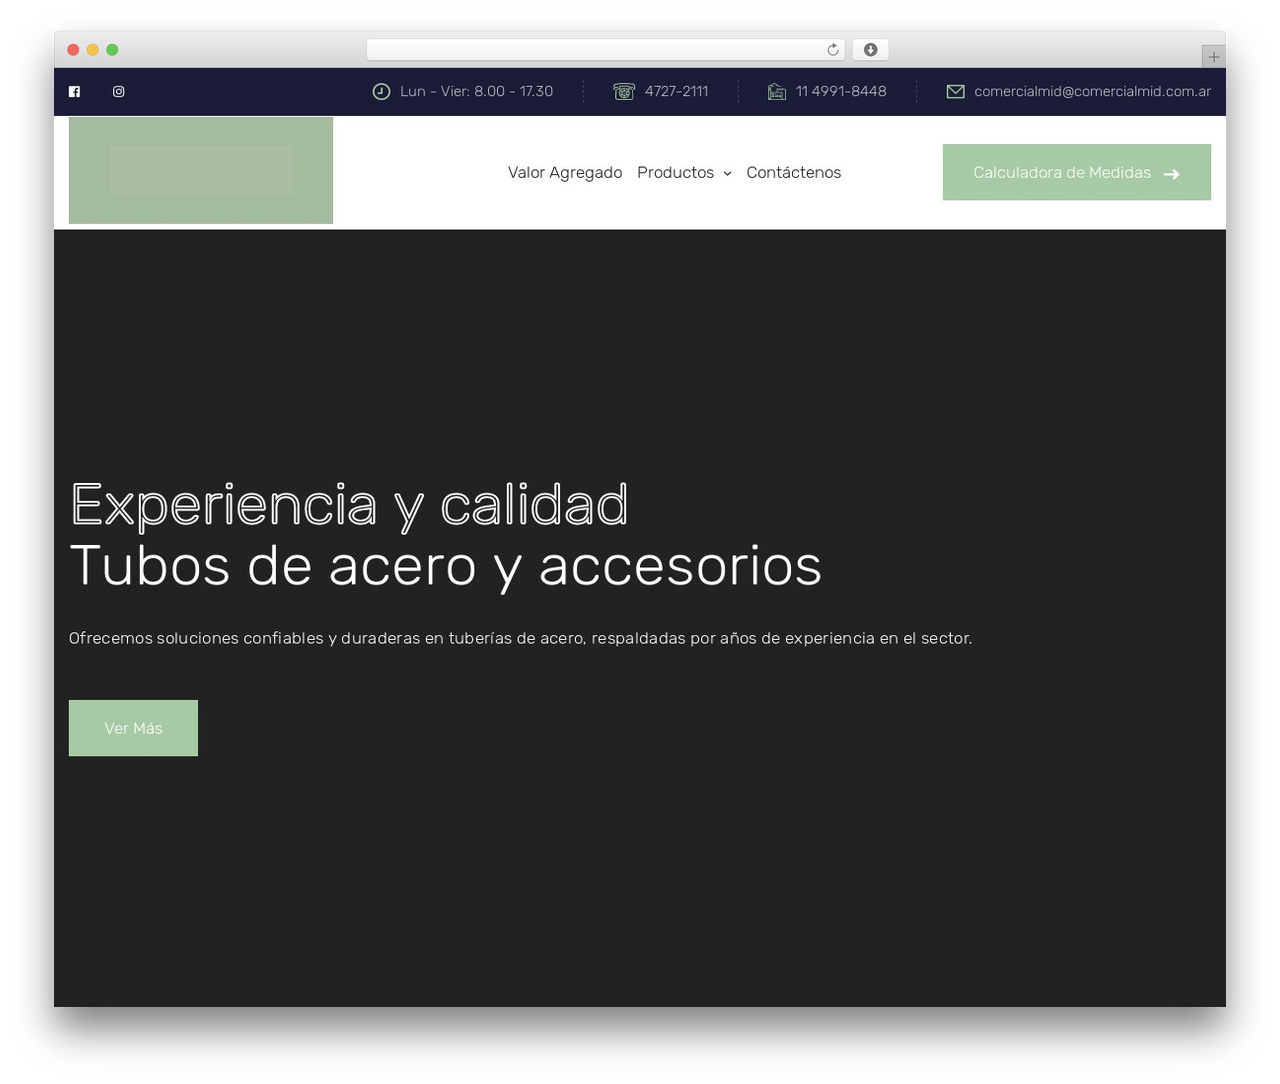Click the fax icon next to 11 4991-8448

pyautogui.click(x=777, y=92)
